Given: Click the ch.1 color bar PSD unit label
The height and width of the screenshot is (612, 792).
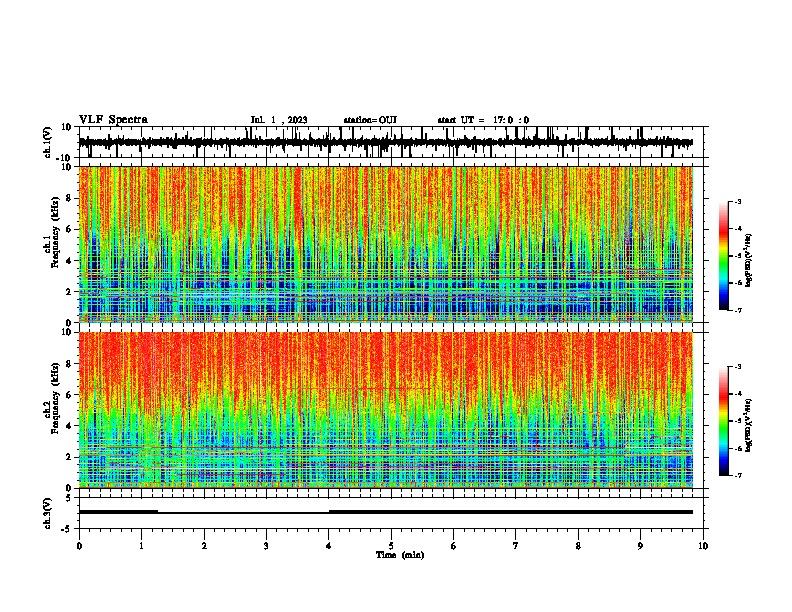Looking at the screenshot, I should coord(749,260).
